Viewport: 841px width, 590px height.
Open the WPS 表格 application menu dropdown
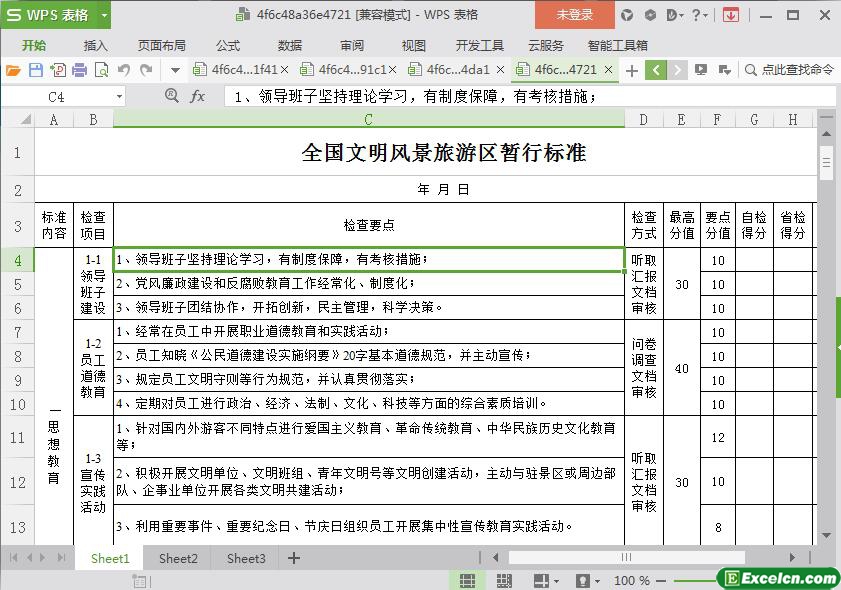[x=103, y=15]
